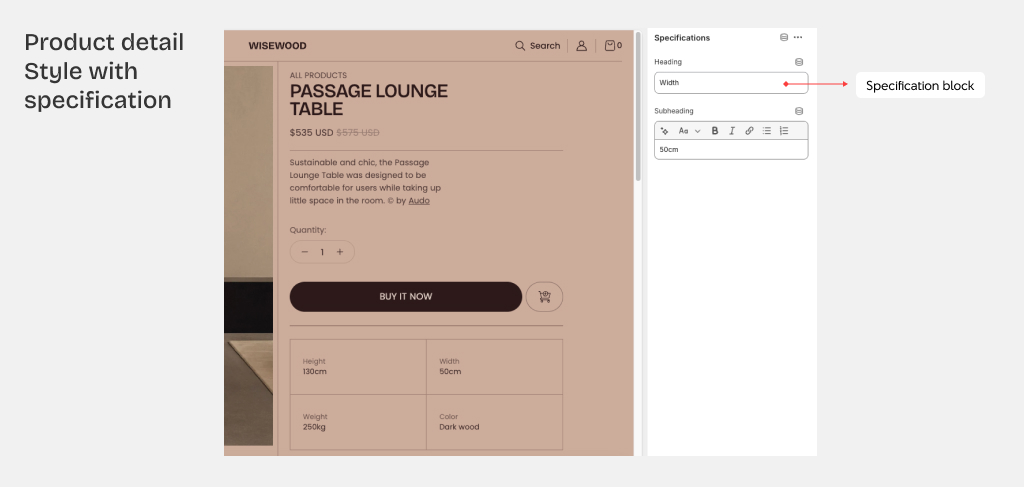Click the PASSAGE LOUNGE TABLE product title
The width and height of the screenshot is (1024, 487).
click(x=368, y=100)
